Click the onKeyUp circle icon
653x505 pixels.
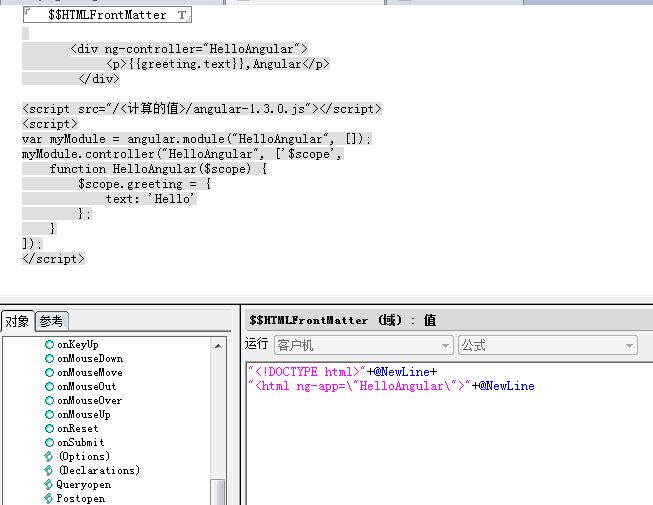pos(50,345)
